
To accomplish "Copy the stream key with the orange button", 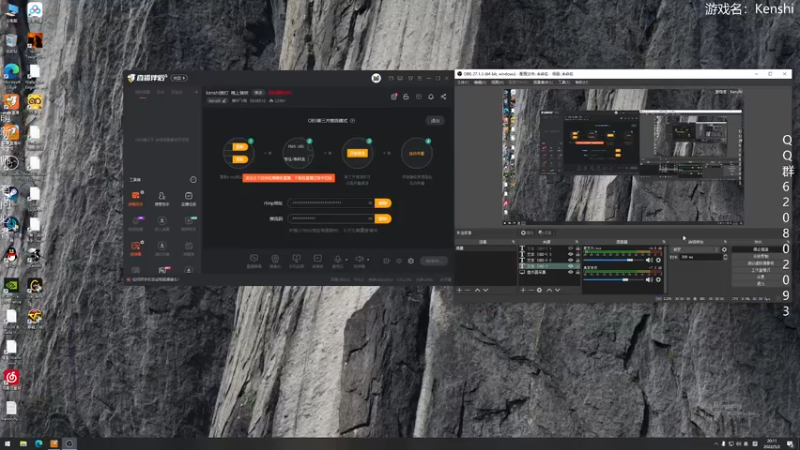I will click(x=383, y=218).
